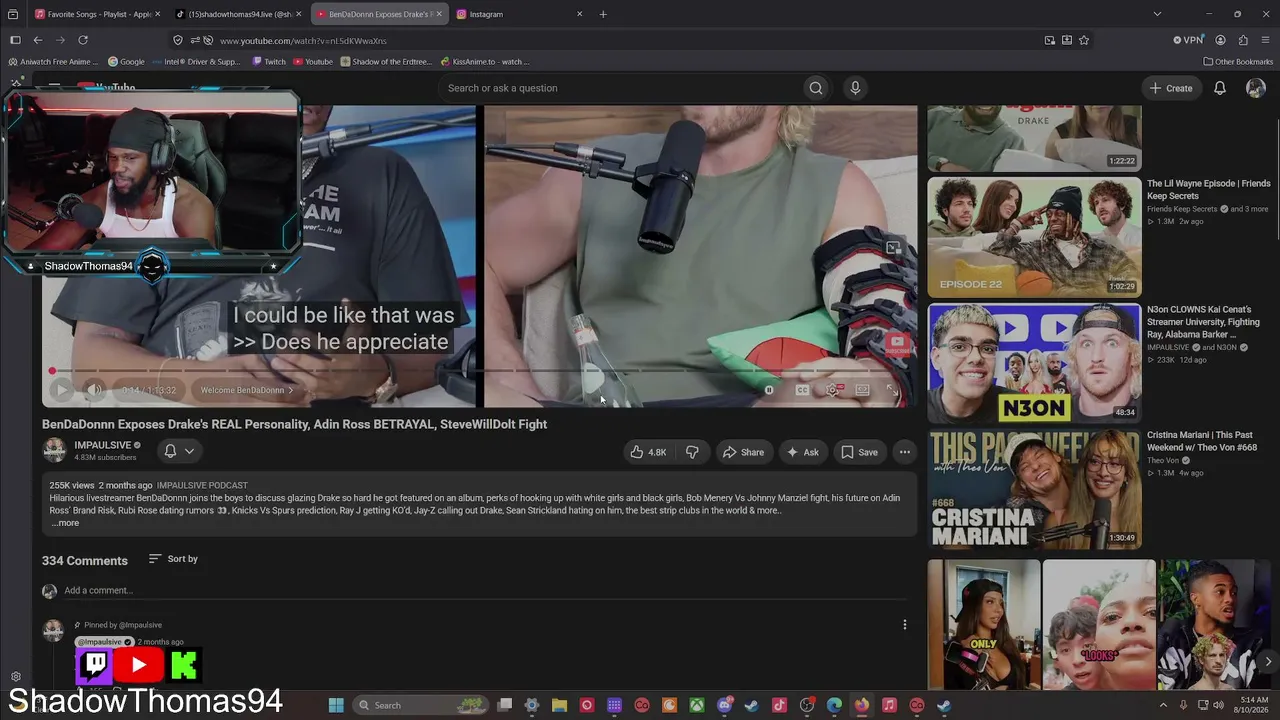The image size is (1280, 720).
Task: Click the Ask button under the video
Action: click(802, 452)
